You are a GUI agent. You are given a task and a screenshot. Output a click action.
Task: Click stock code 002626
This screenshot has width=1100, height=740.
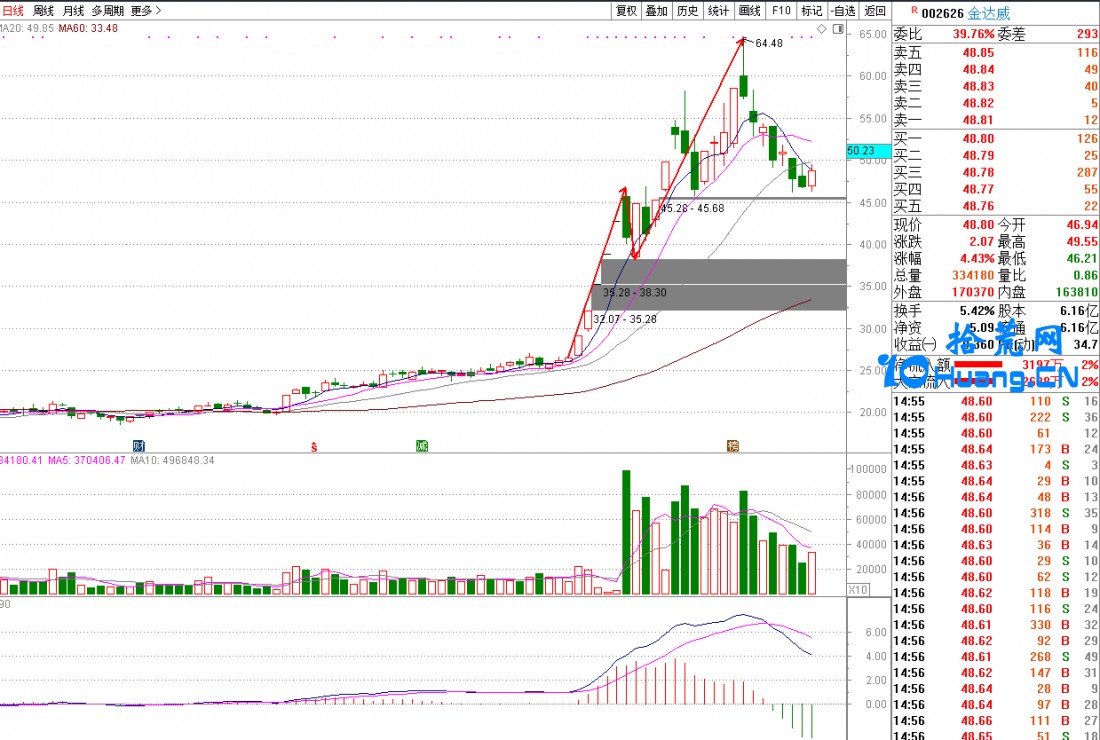tap(943, 13)
